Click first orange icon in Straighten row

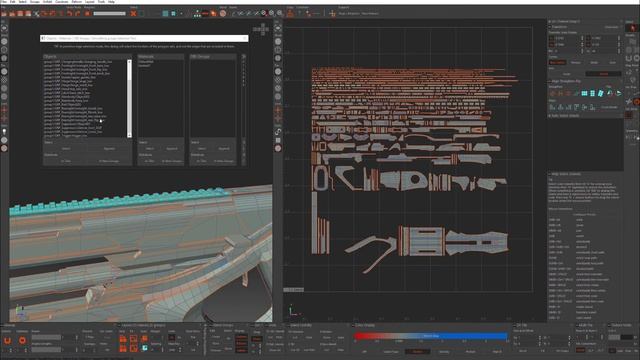[553, 93]
